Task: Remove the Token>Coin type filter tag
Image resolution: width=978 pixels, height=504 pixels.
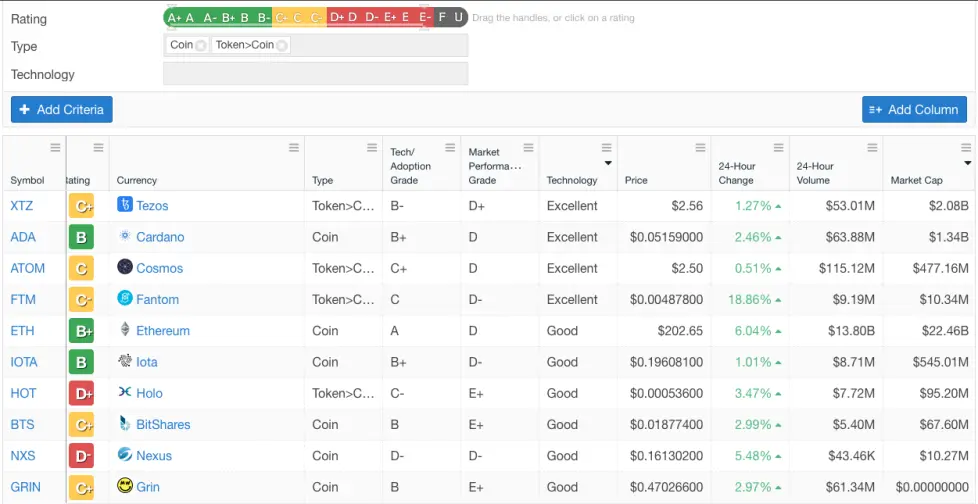Action: 282,46
